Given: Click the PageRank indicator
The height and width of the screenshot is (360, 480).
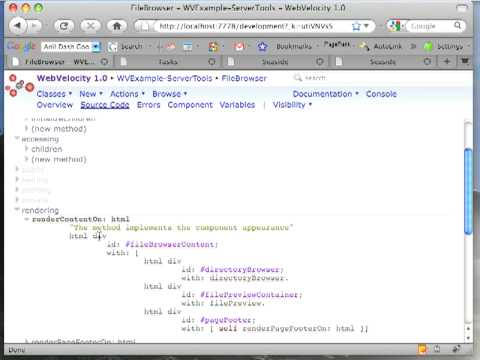Looking at the screenshot, I should coord(337,45).
